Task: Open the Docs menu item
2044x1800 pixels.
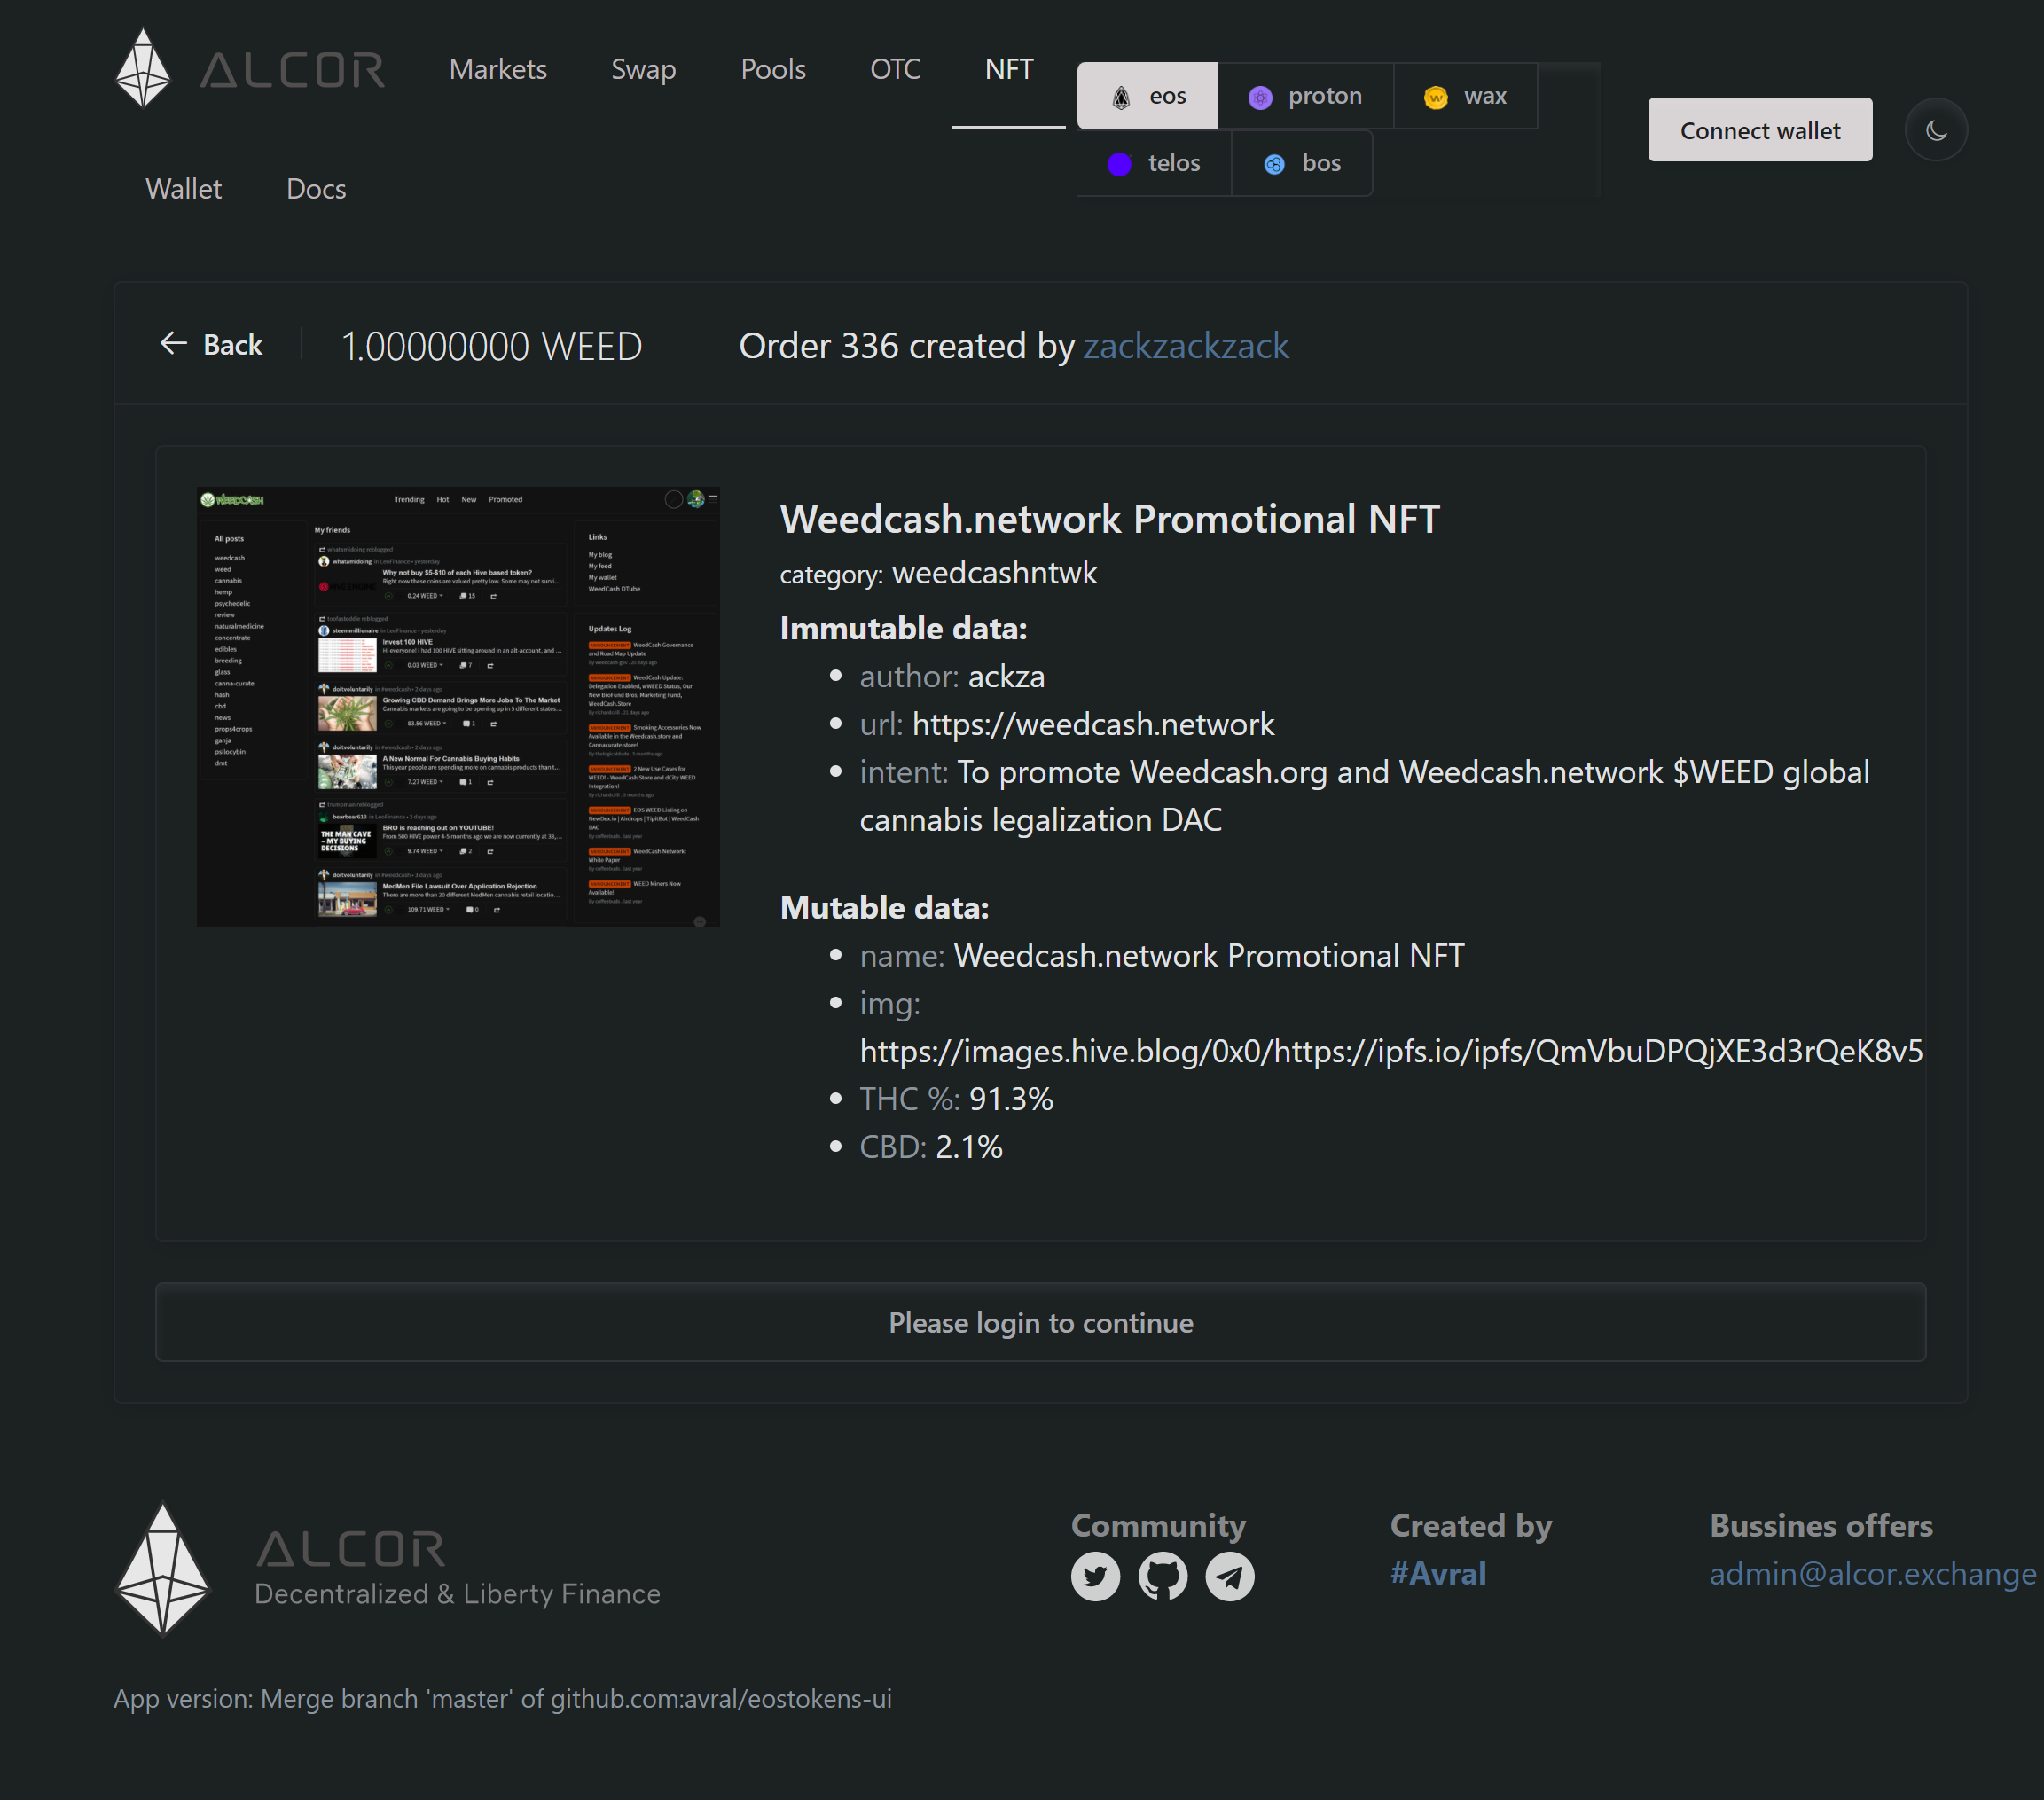Action: [316, 189]
